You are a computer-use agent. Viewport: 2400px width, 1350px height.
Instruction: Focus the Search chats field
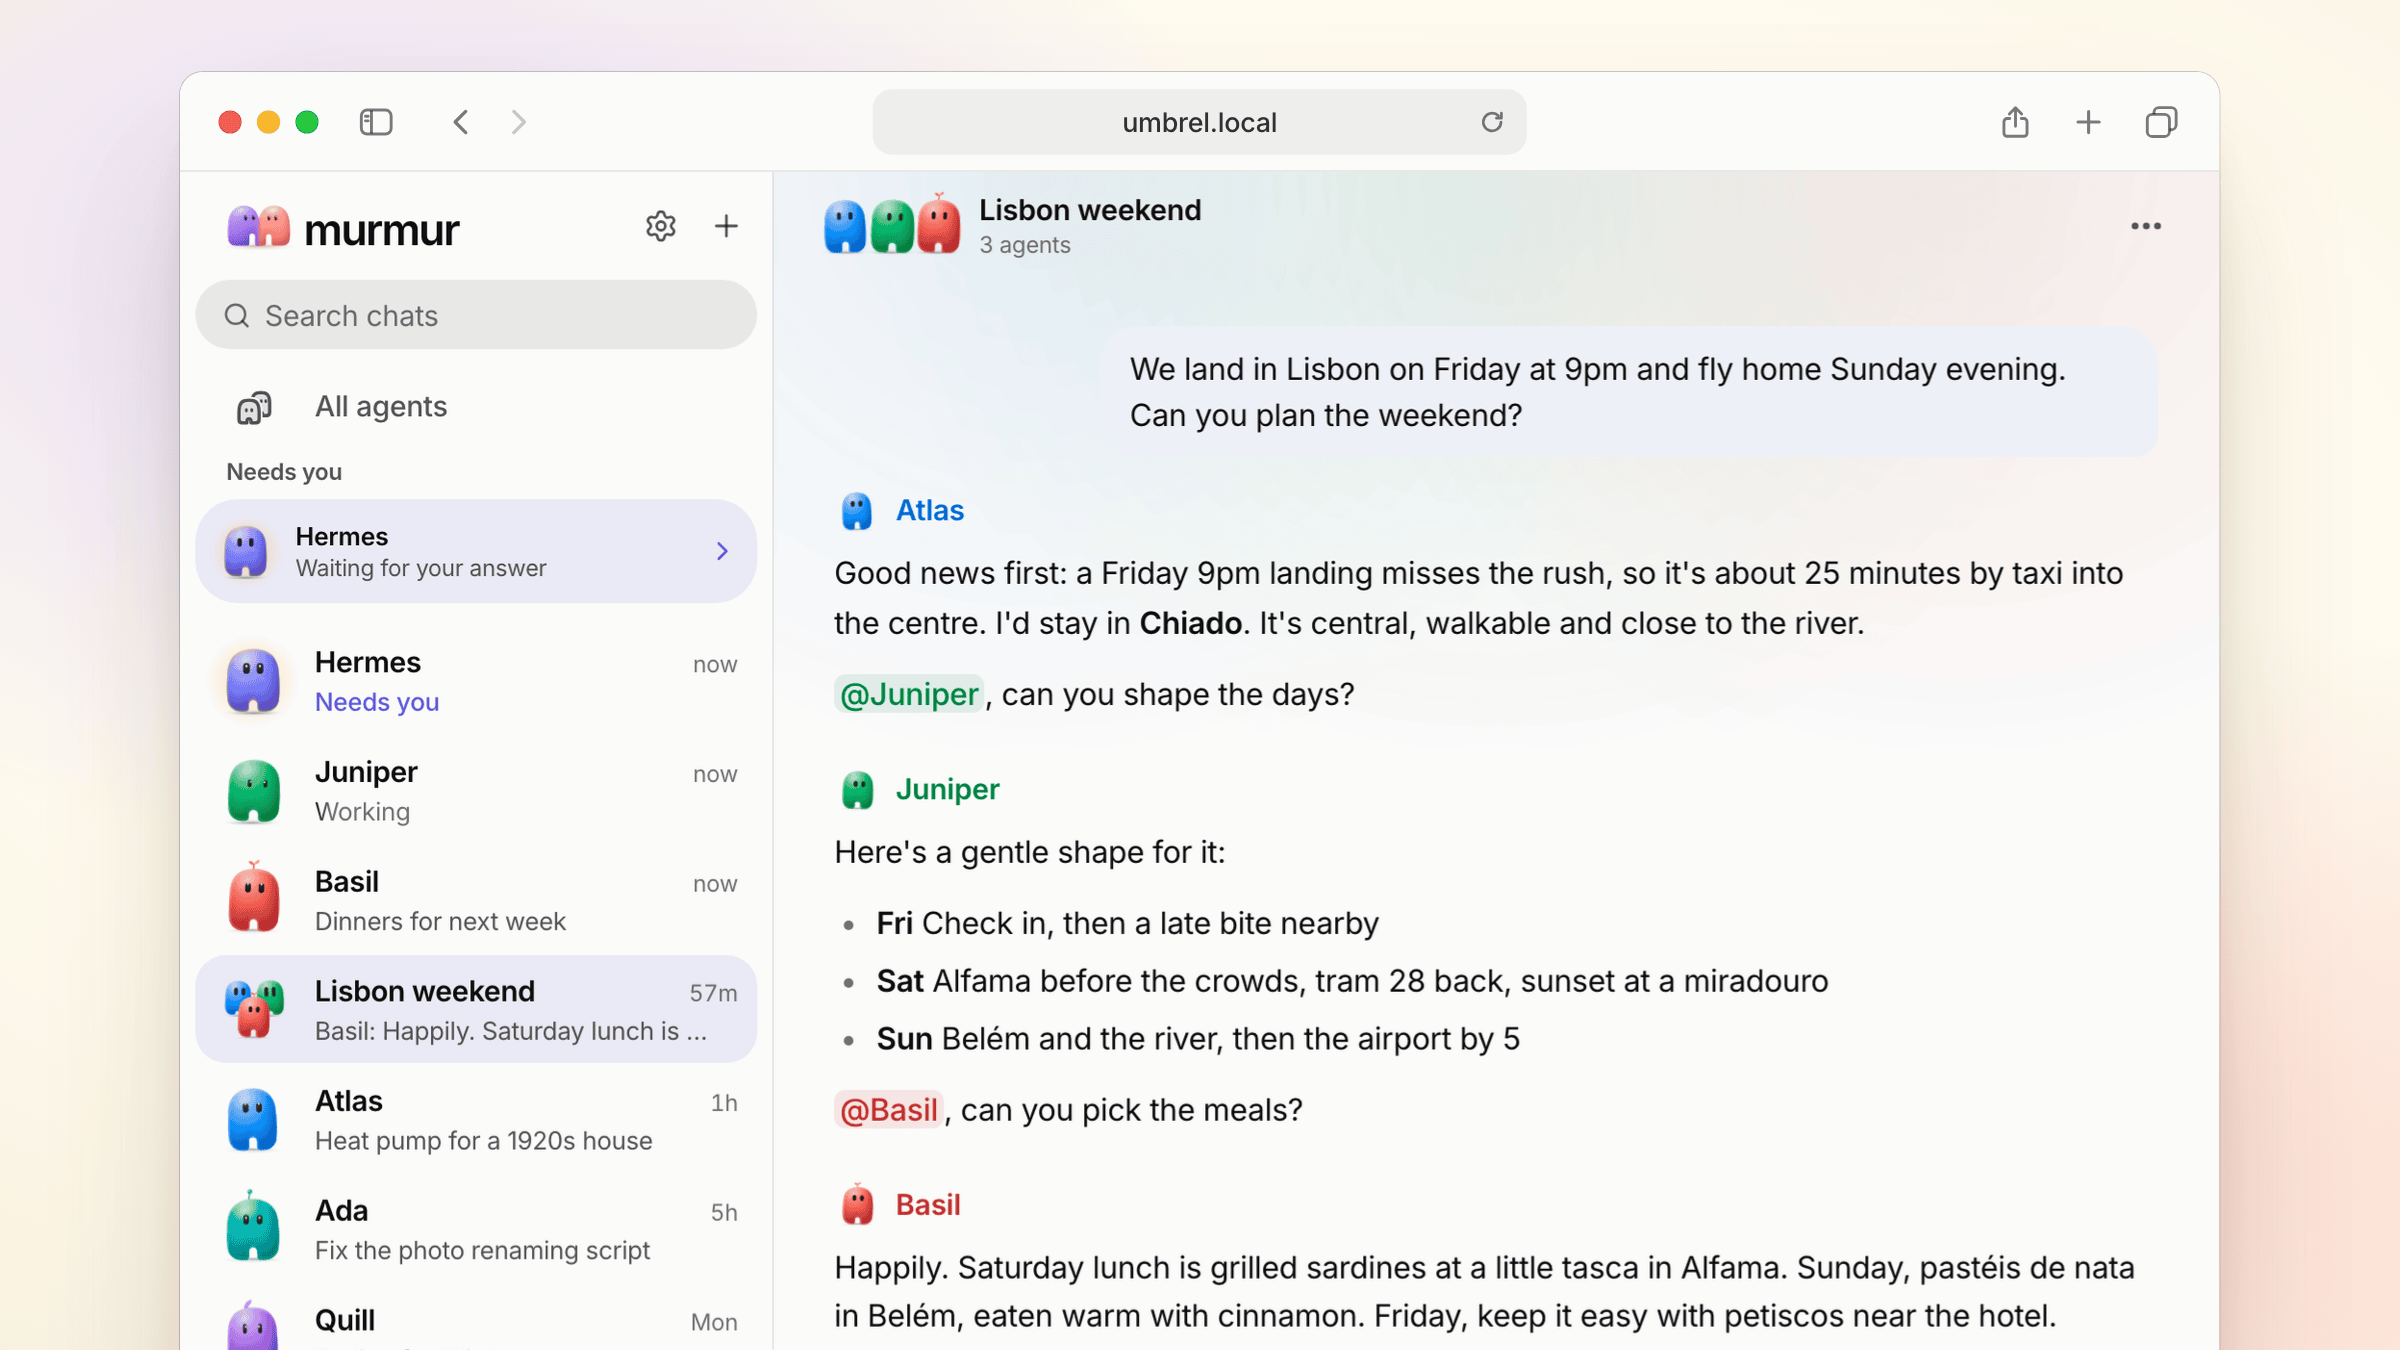(476, 315)
